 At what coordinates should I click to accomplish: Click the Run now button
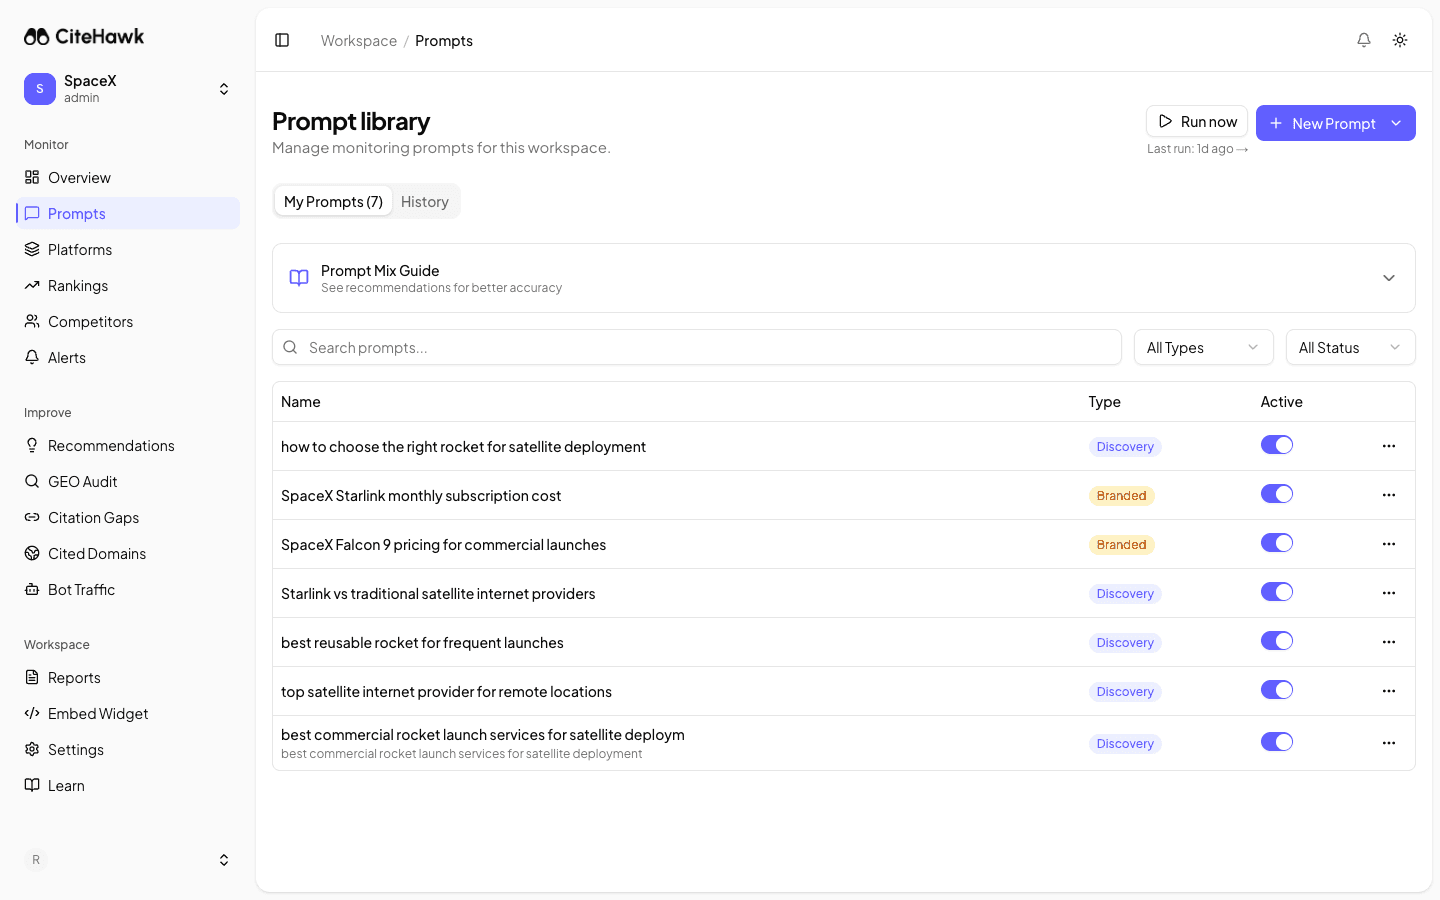coord(1197,121)
